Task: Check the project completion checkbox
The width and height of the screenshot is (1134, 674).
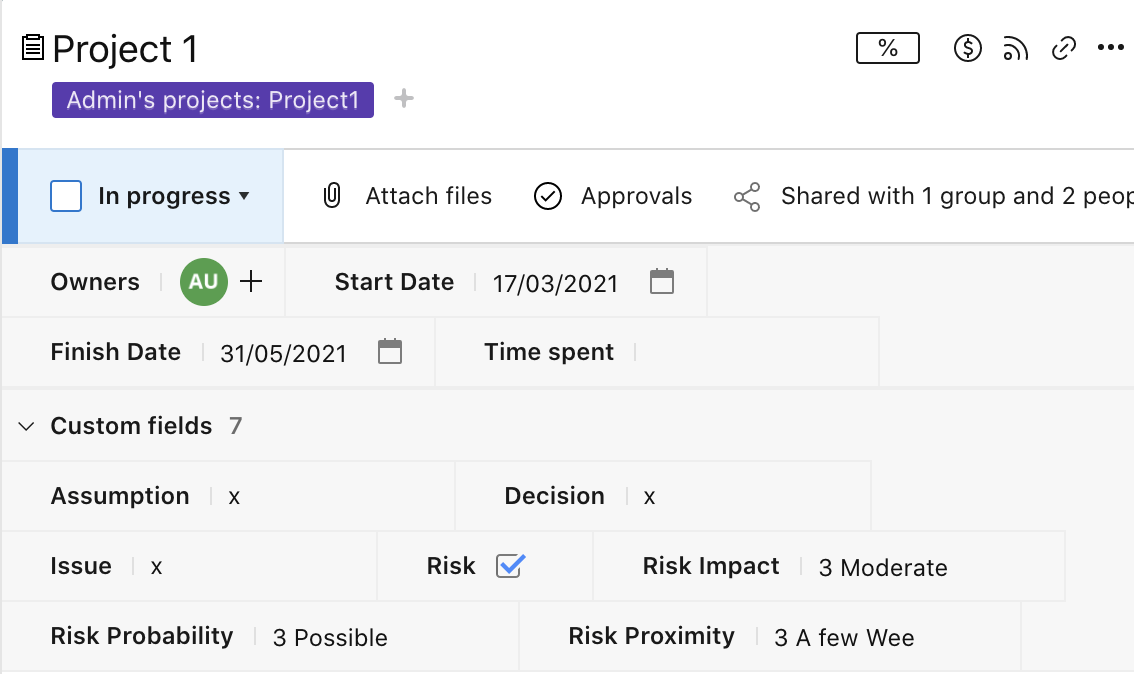Action: click(66, 196)
